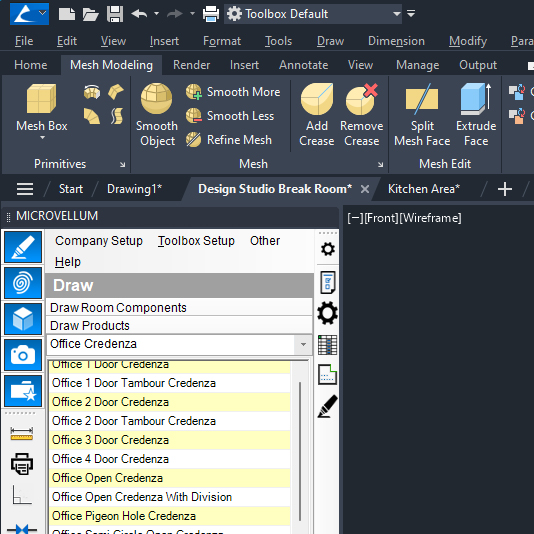Screen dimensions: 534x534
Task: Select the Ruled Surface mesh icon
Action: (92, 116)
